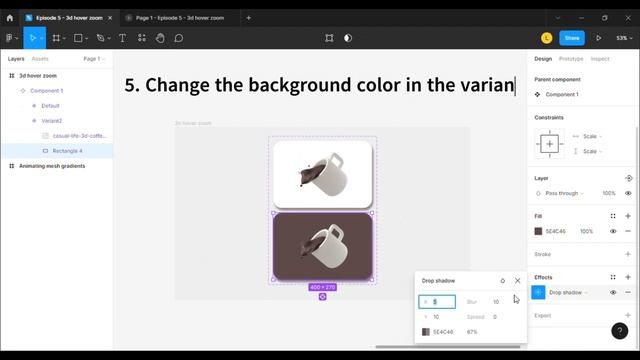Switch to the Layers tab

[16, 59]
